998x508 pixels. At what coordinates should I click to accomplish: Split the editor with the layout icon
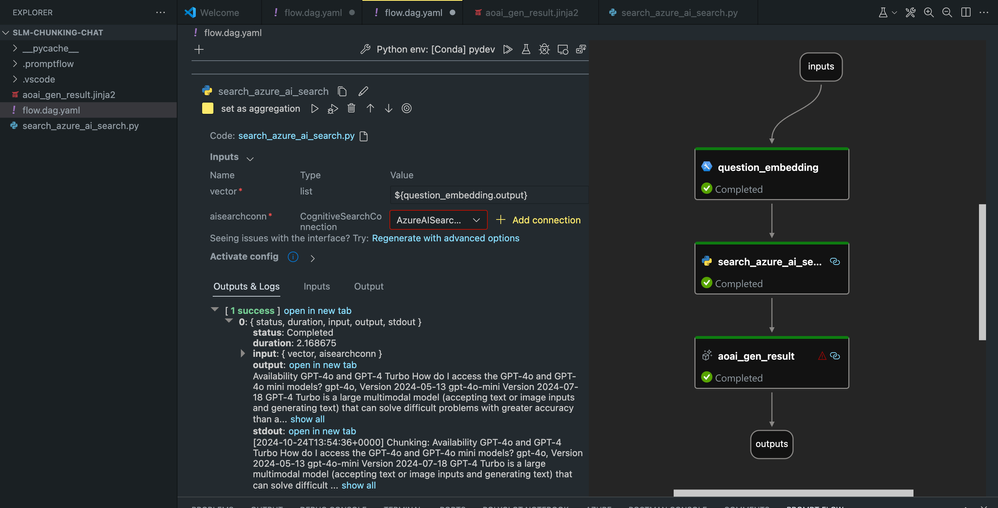[x=966, y=12]
